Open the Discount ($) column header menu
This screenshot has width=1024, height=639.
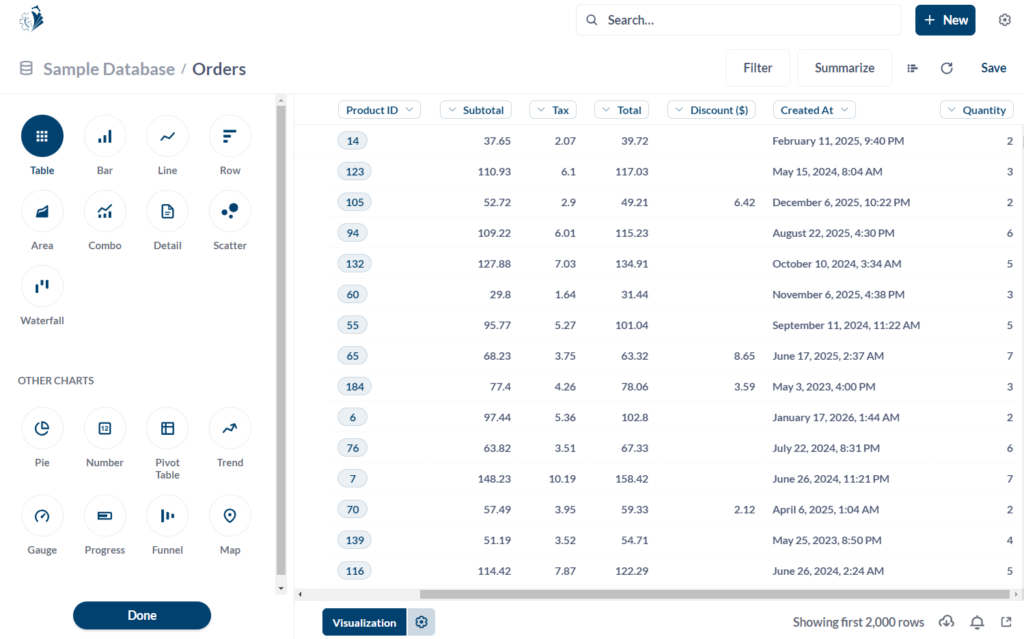point(711,110)
